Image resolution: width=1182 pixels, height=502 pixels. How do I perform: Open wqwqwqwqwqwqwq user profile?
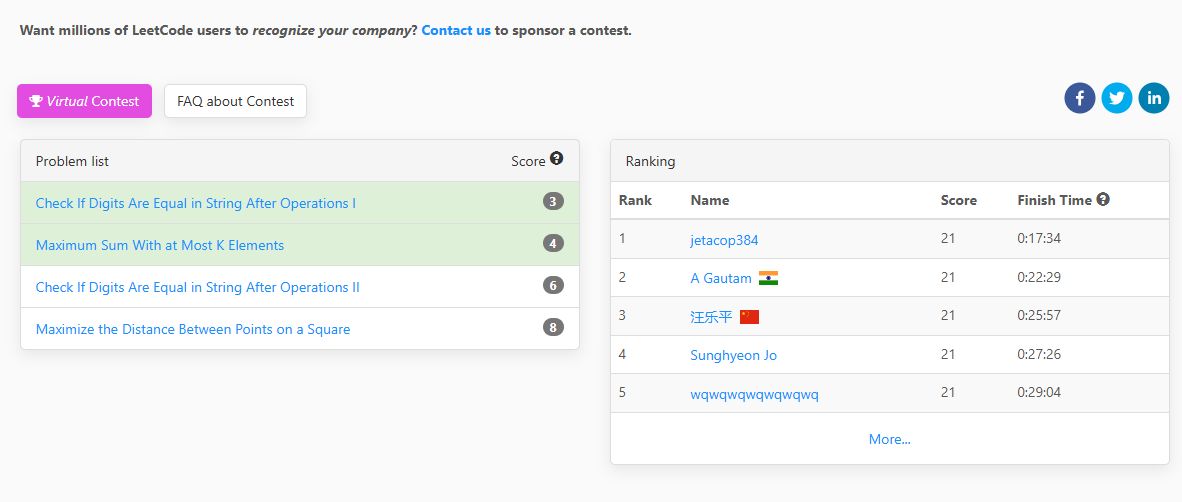click(754, 394)
